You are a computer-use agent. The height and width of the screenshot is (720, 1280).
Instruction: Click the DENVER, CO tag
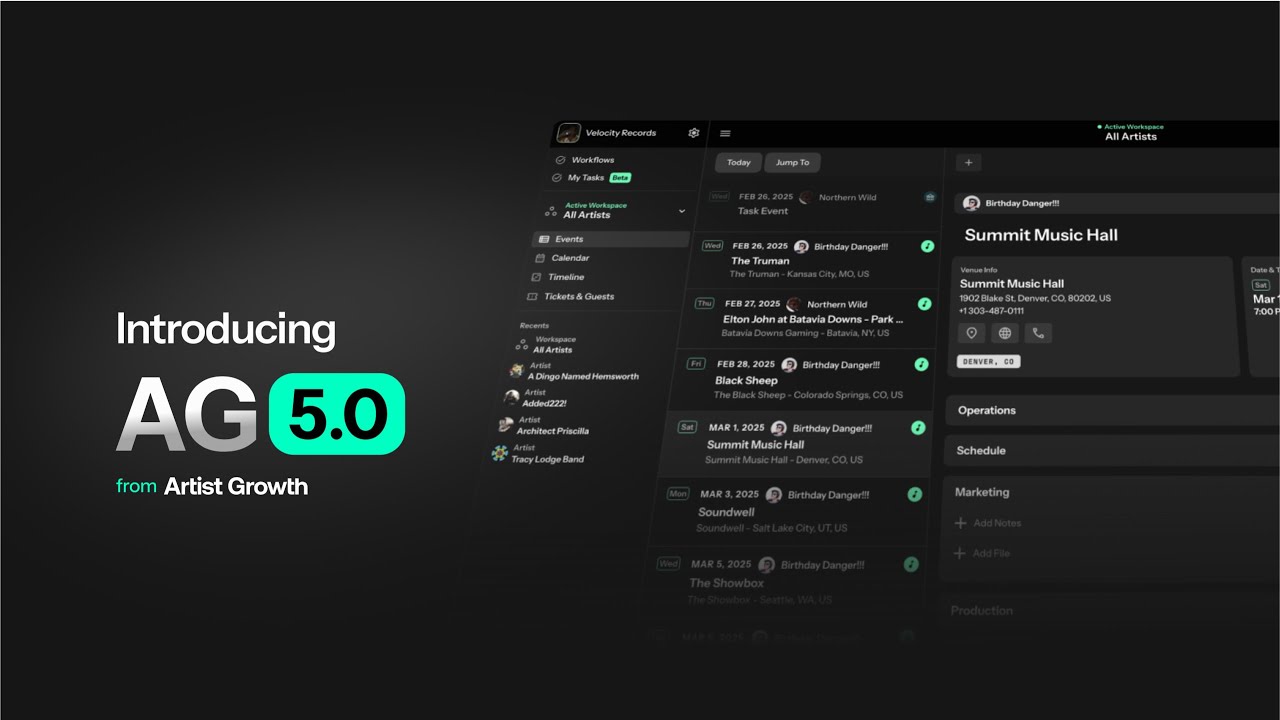pyautogui.click(x=989, y=362)
